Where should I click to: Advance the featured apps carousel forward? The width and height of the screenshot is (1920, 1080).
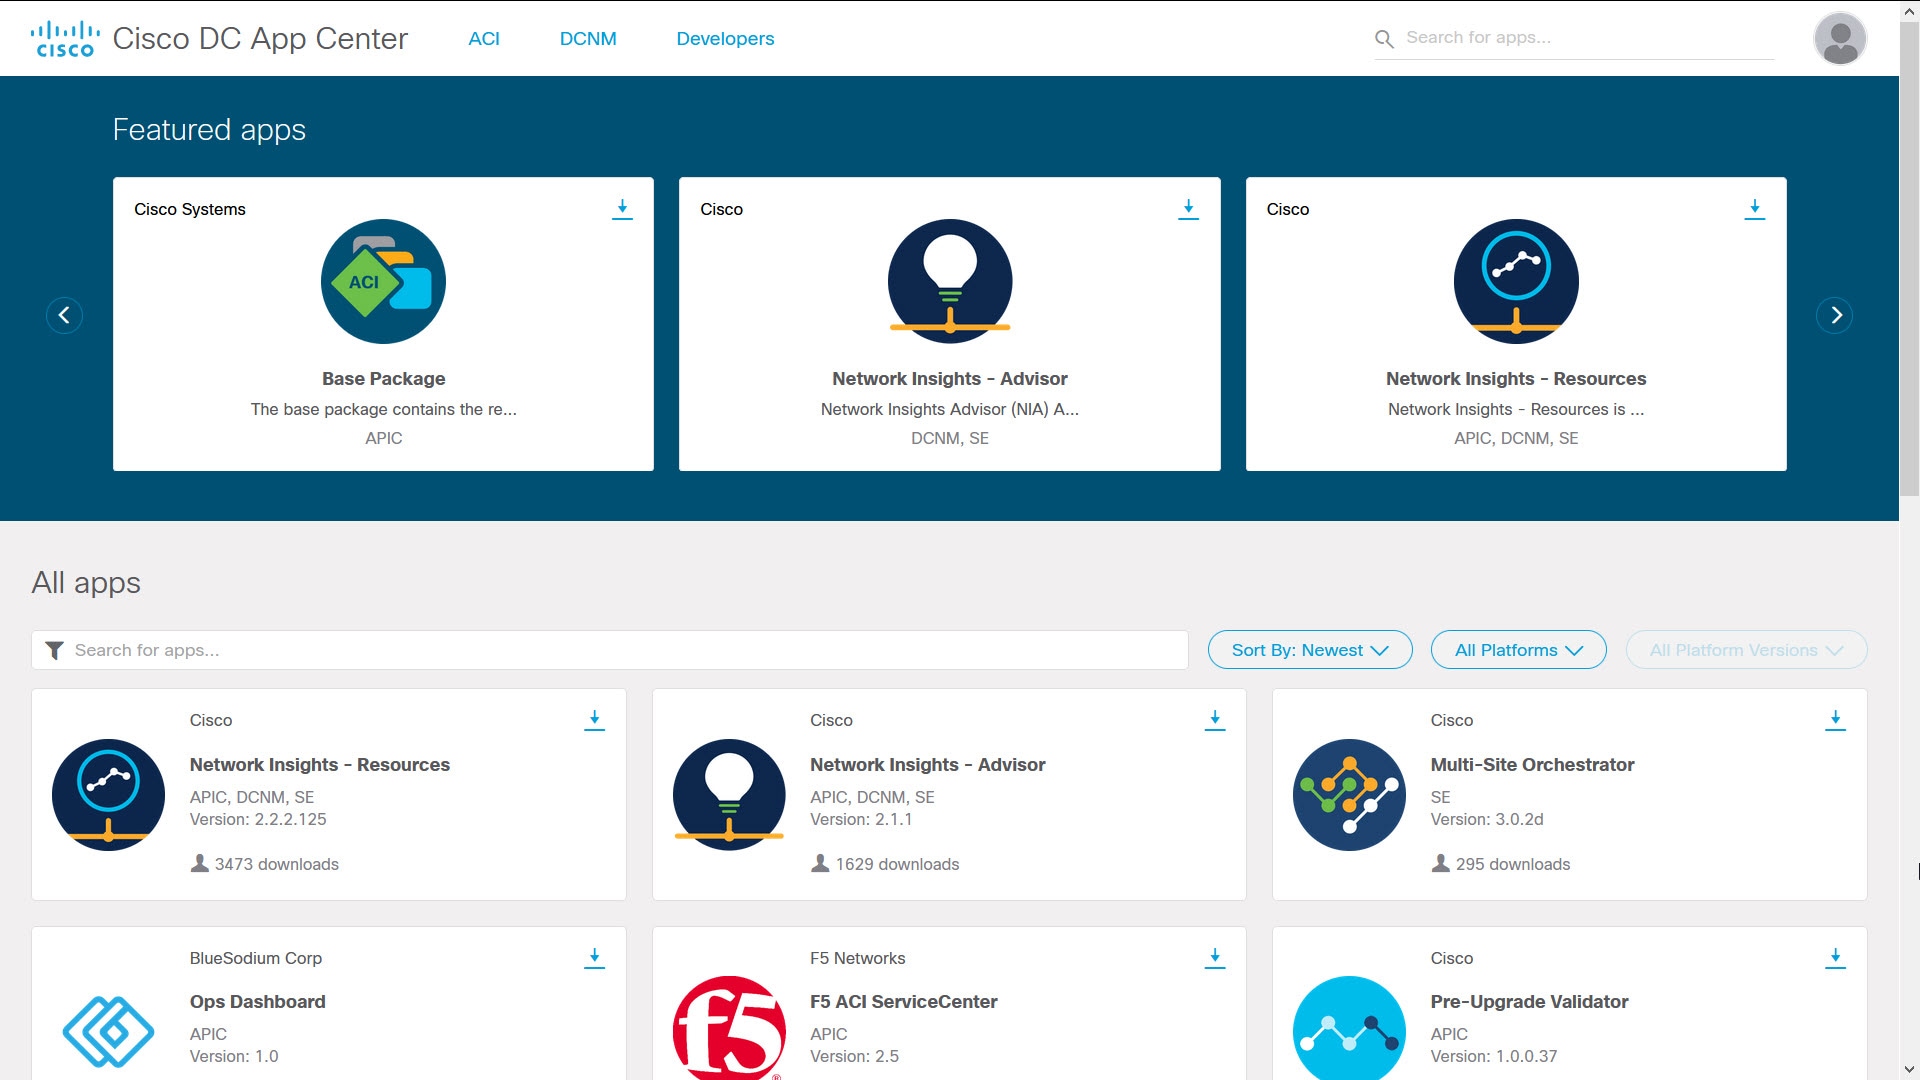pos(1835,315)
